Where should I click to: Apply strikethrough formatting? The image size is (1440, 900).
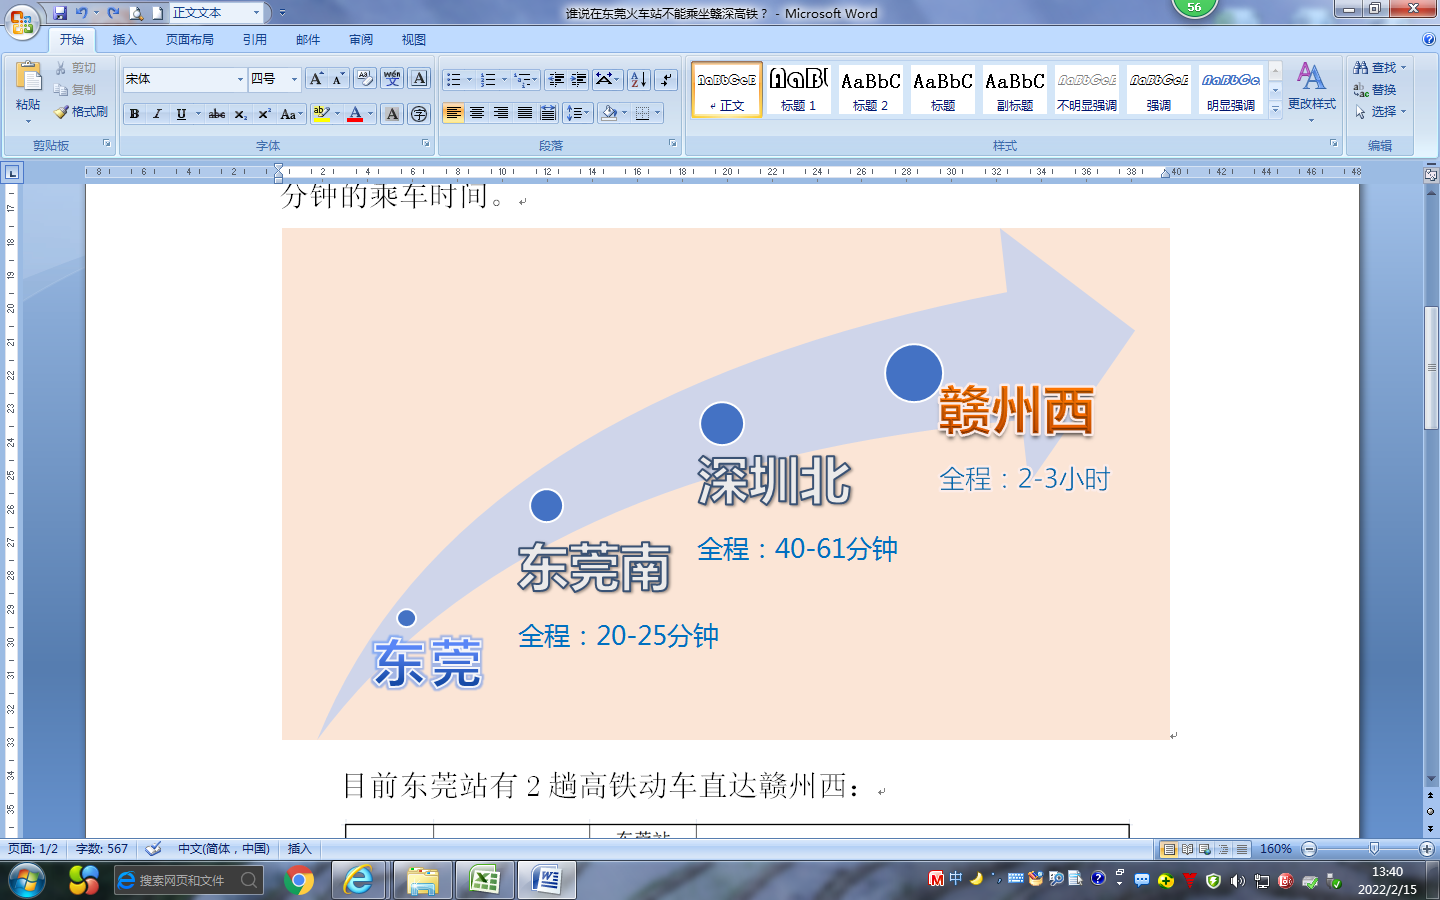(216, 114)
